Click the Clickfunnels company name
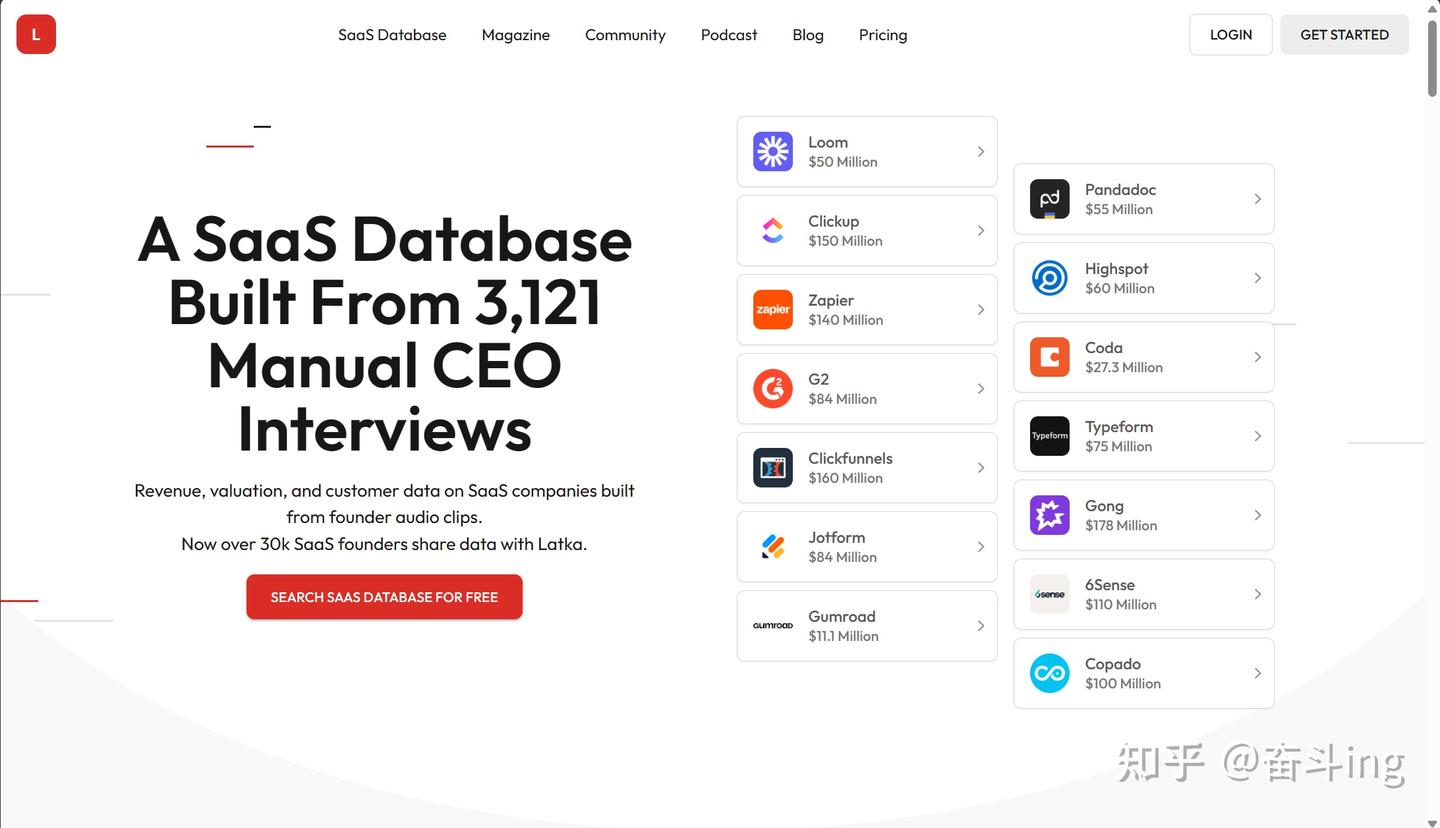 point(850,458)
